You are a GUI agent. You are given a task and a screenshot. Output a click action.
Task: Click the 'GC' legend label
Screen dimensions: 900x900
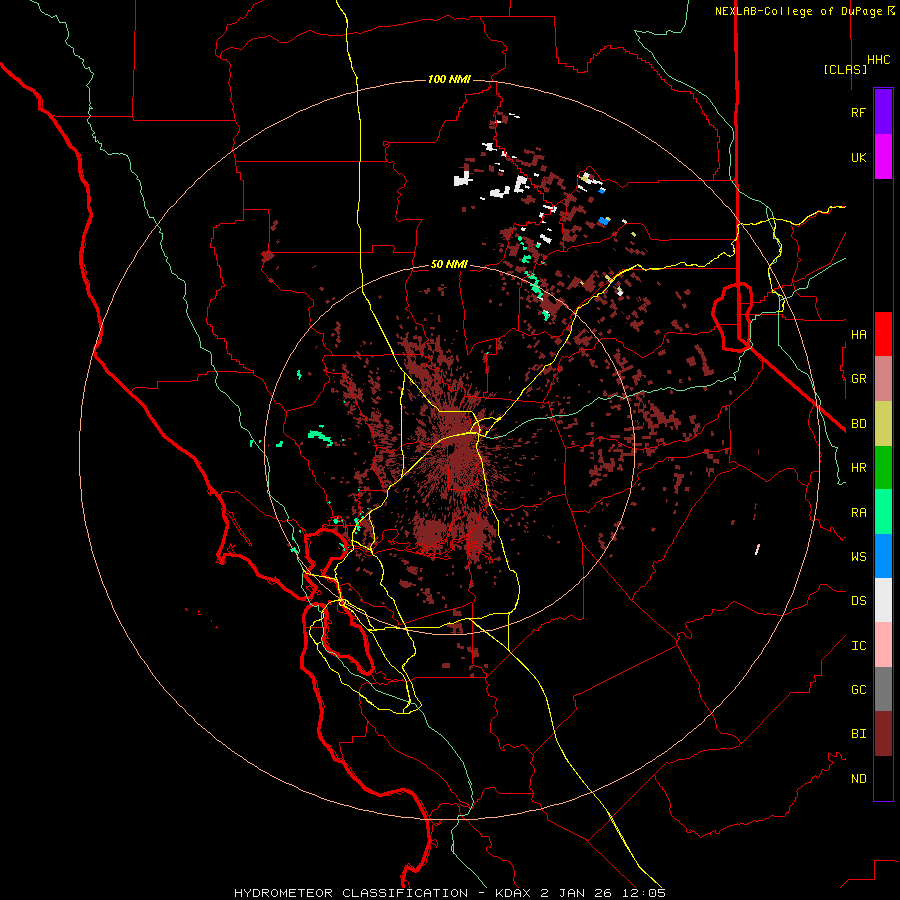point(858,689)
